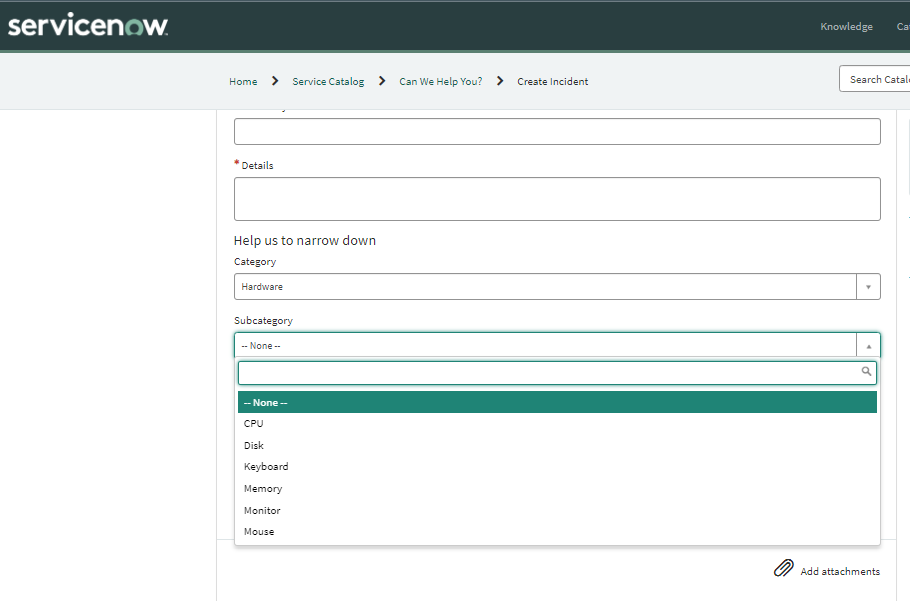Screen dimensions: 910x601
Task: Navigate to Home via the breadcrumb
Action: [x=242, y=81]
